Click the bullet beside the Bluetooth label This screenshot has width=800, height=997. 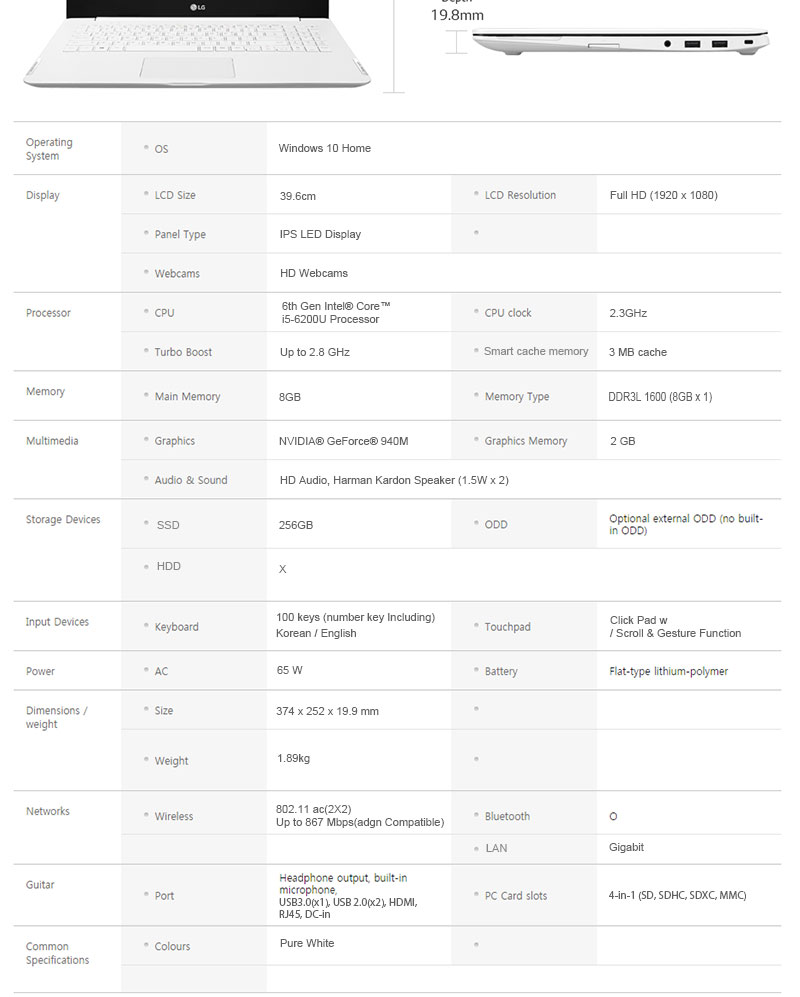(476, 816)
